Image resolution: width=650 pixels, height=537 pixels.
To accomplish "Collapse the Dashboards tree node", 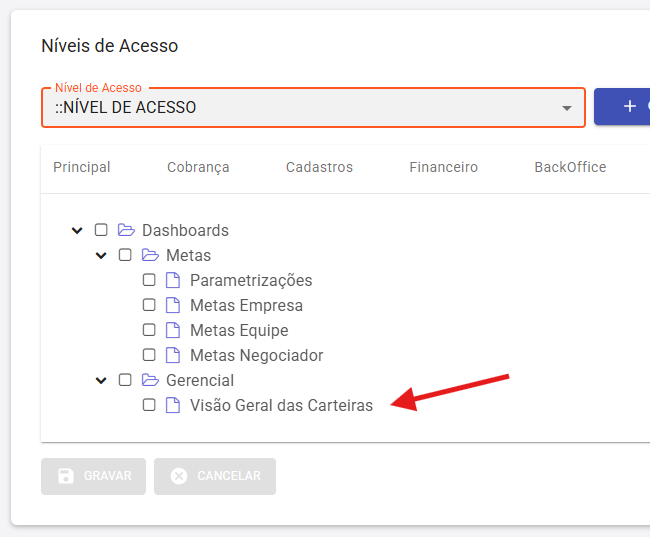I will coord(77,230).
